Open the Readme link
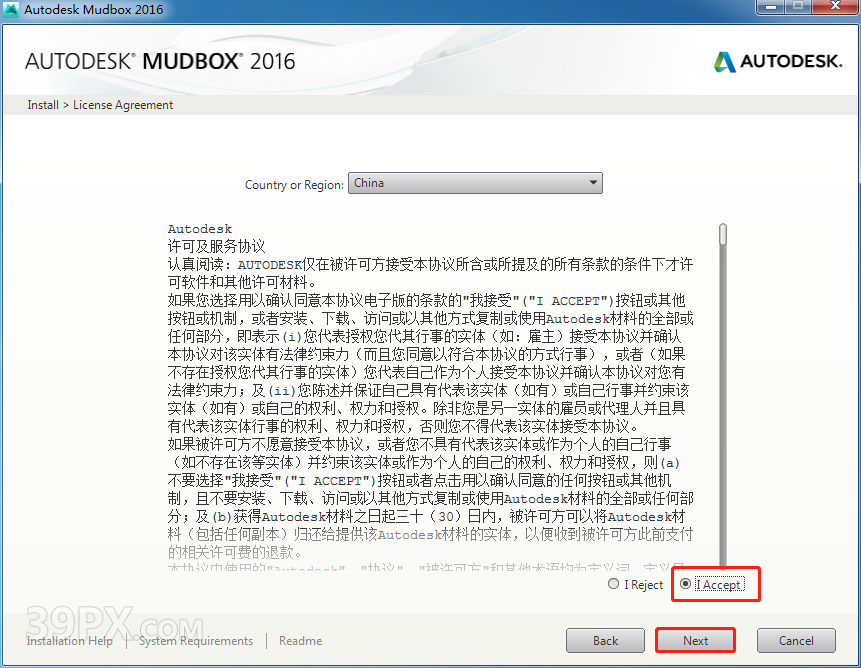The image size is (861, 668). [300, 641]
